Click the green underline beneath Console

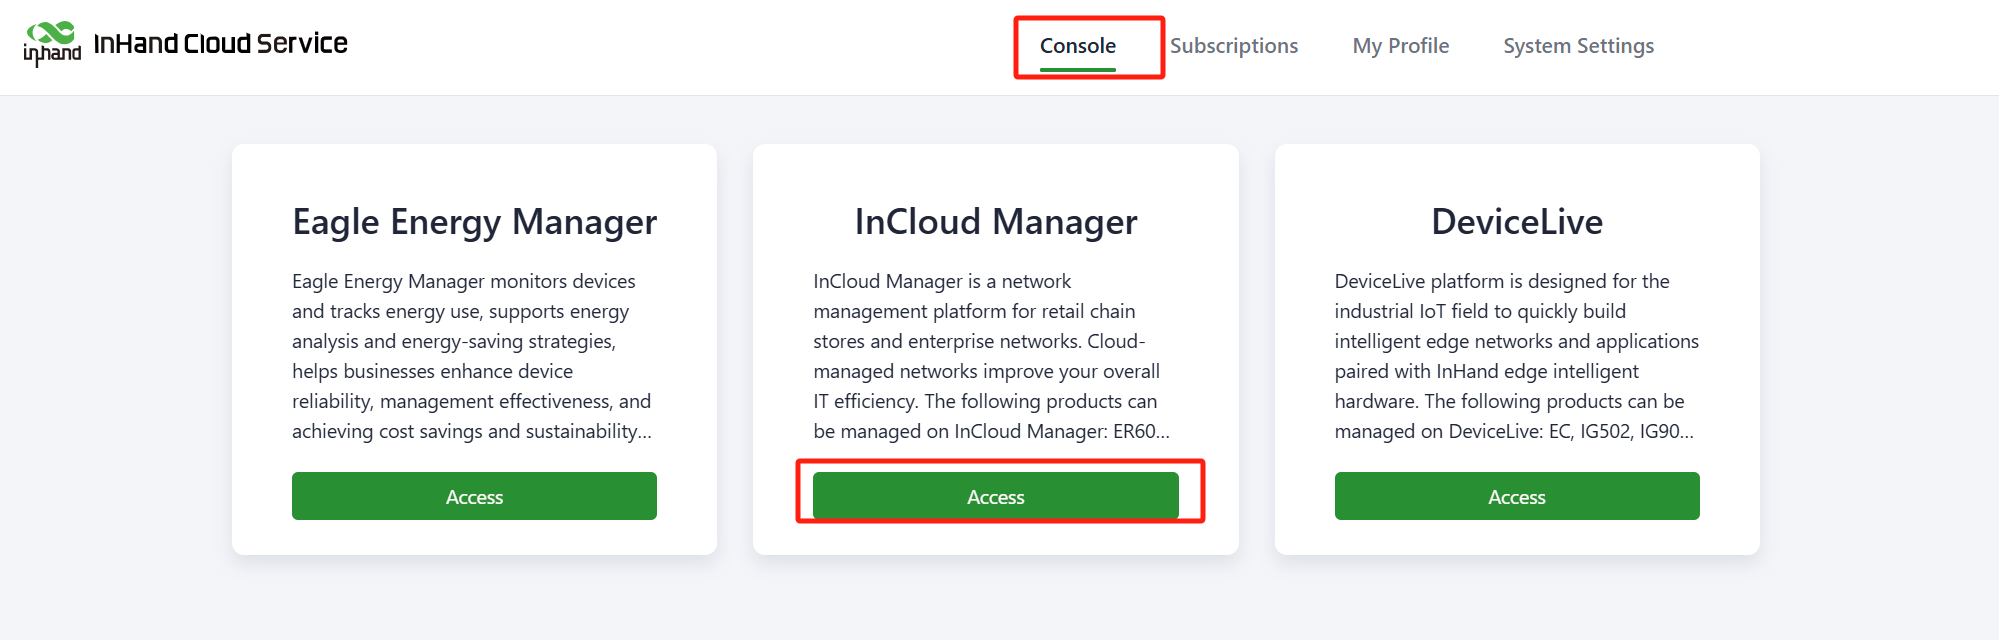[x=1077, y=69]
